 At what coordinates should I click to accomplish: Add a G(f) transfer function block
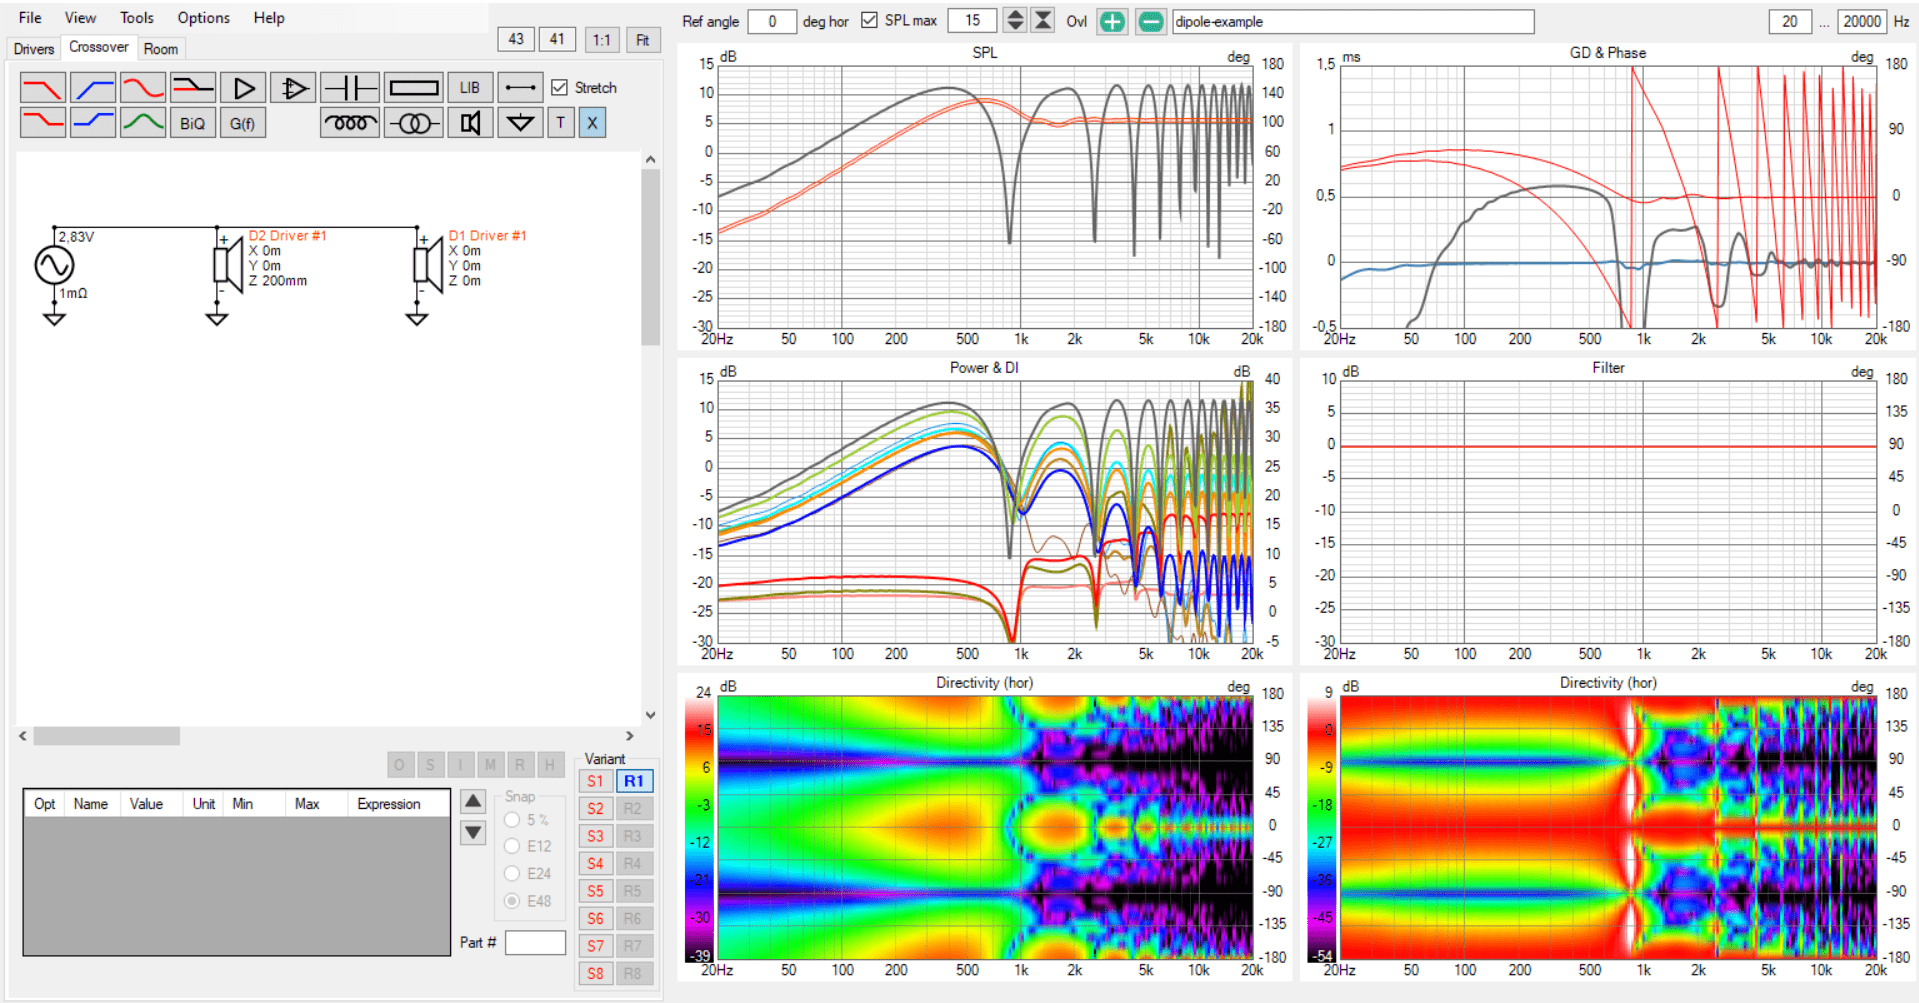[243, 123]
